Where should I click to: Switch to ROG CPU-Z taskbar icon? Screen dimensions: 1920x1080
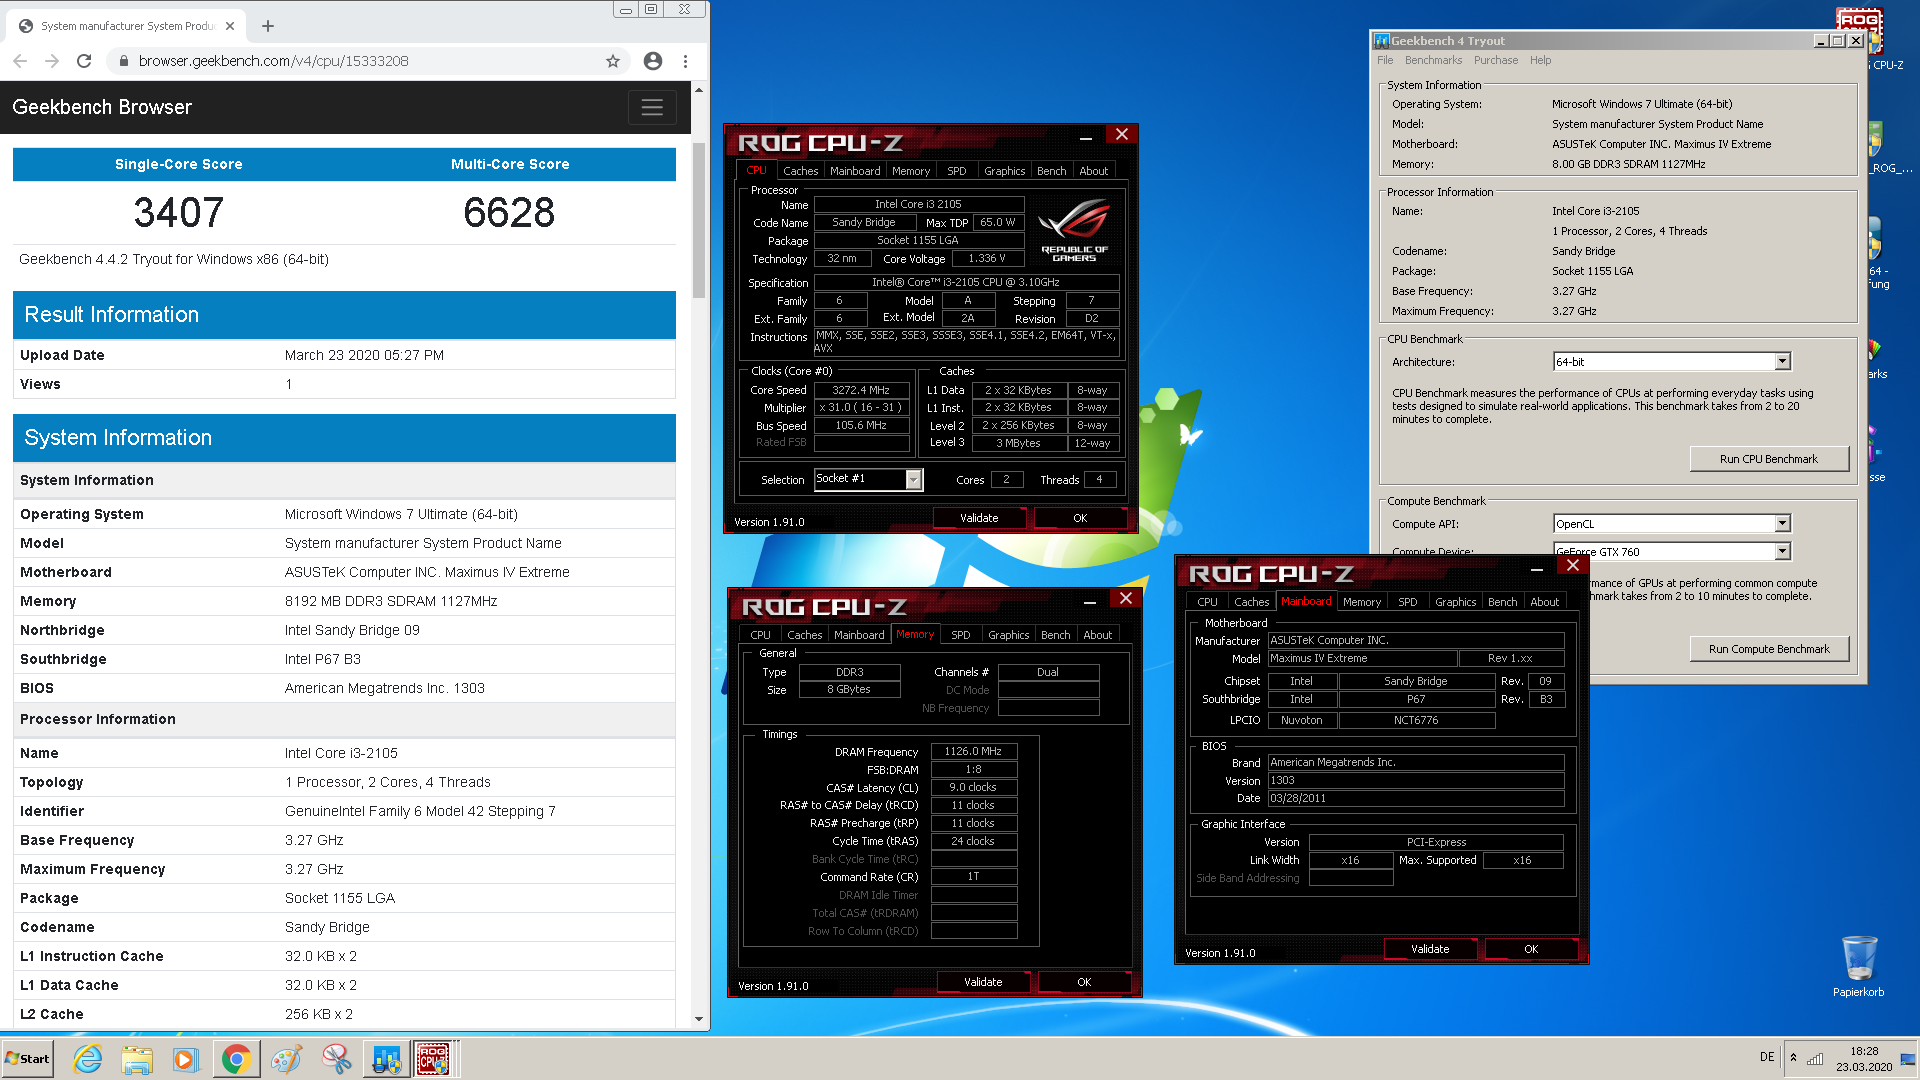433,1059
